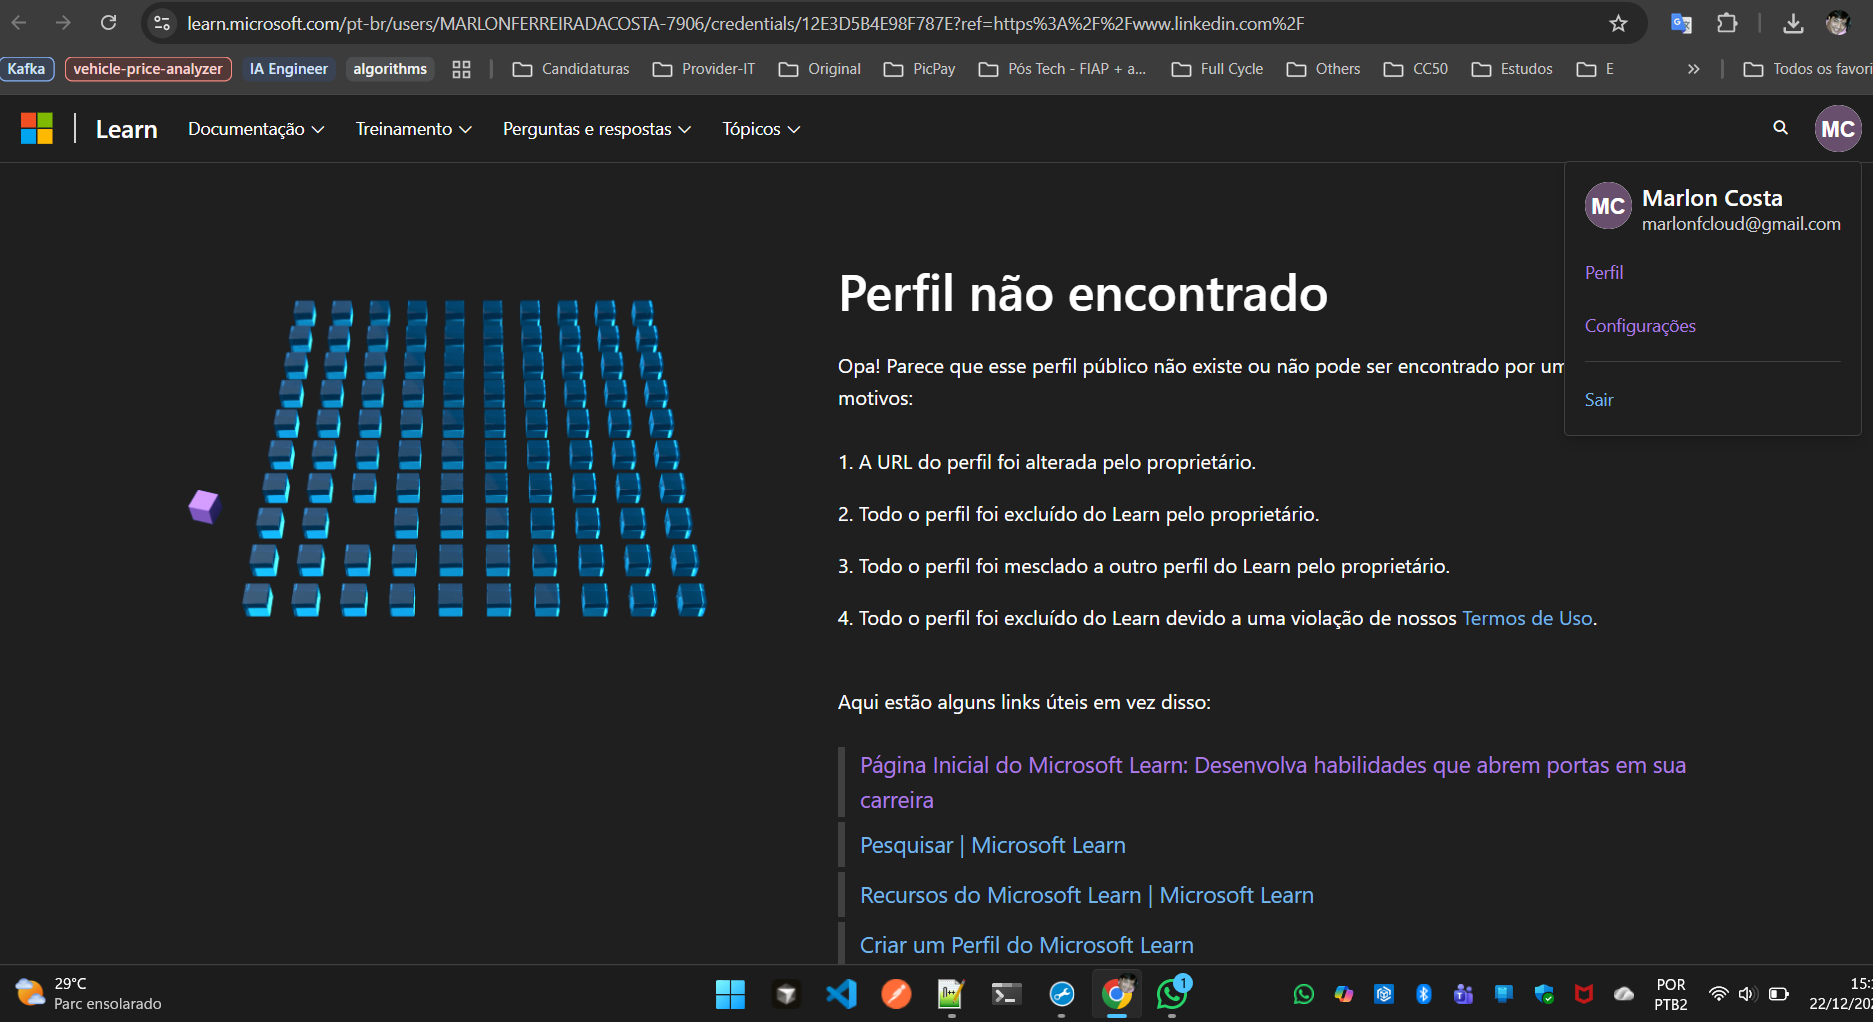Click the Microsoft logo
The height and width of the screenshot is (1022, 1873).
tap(37, 129)
